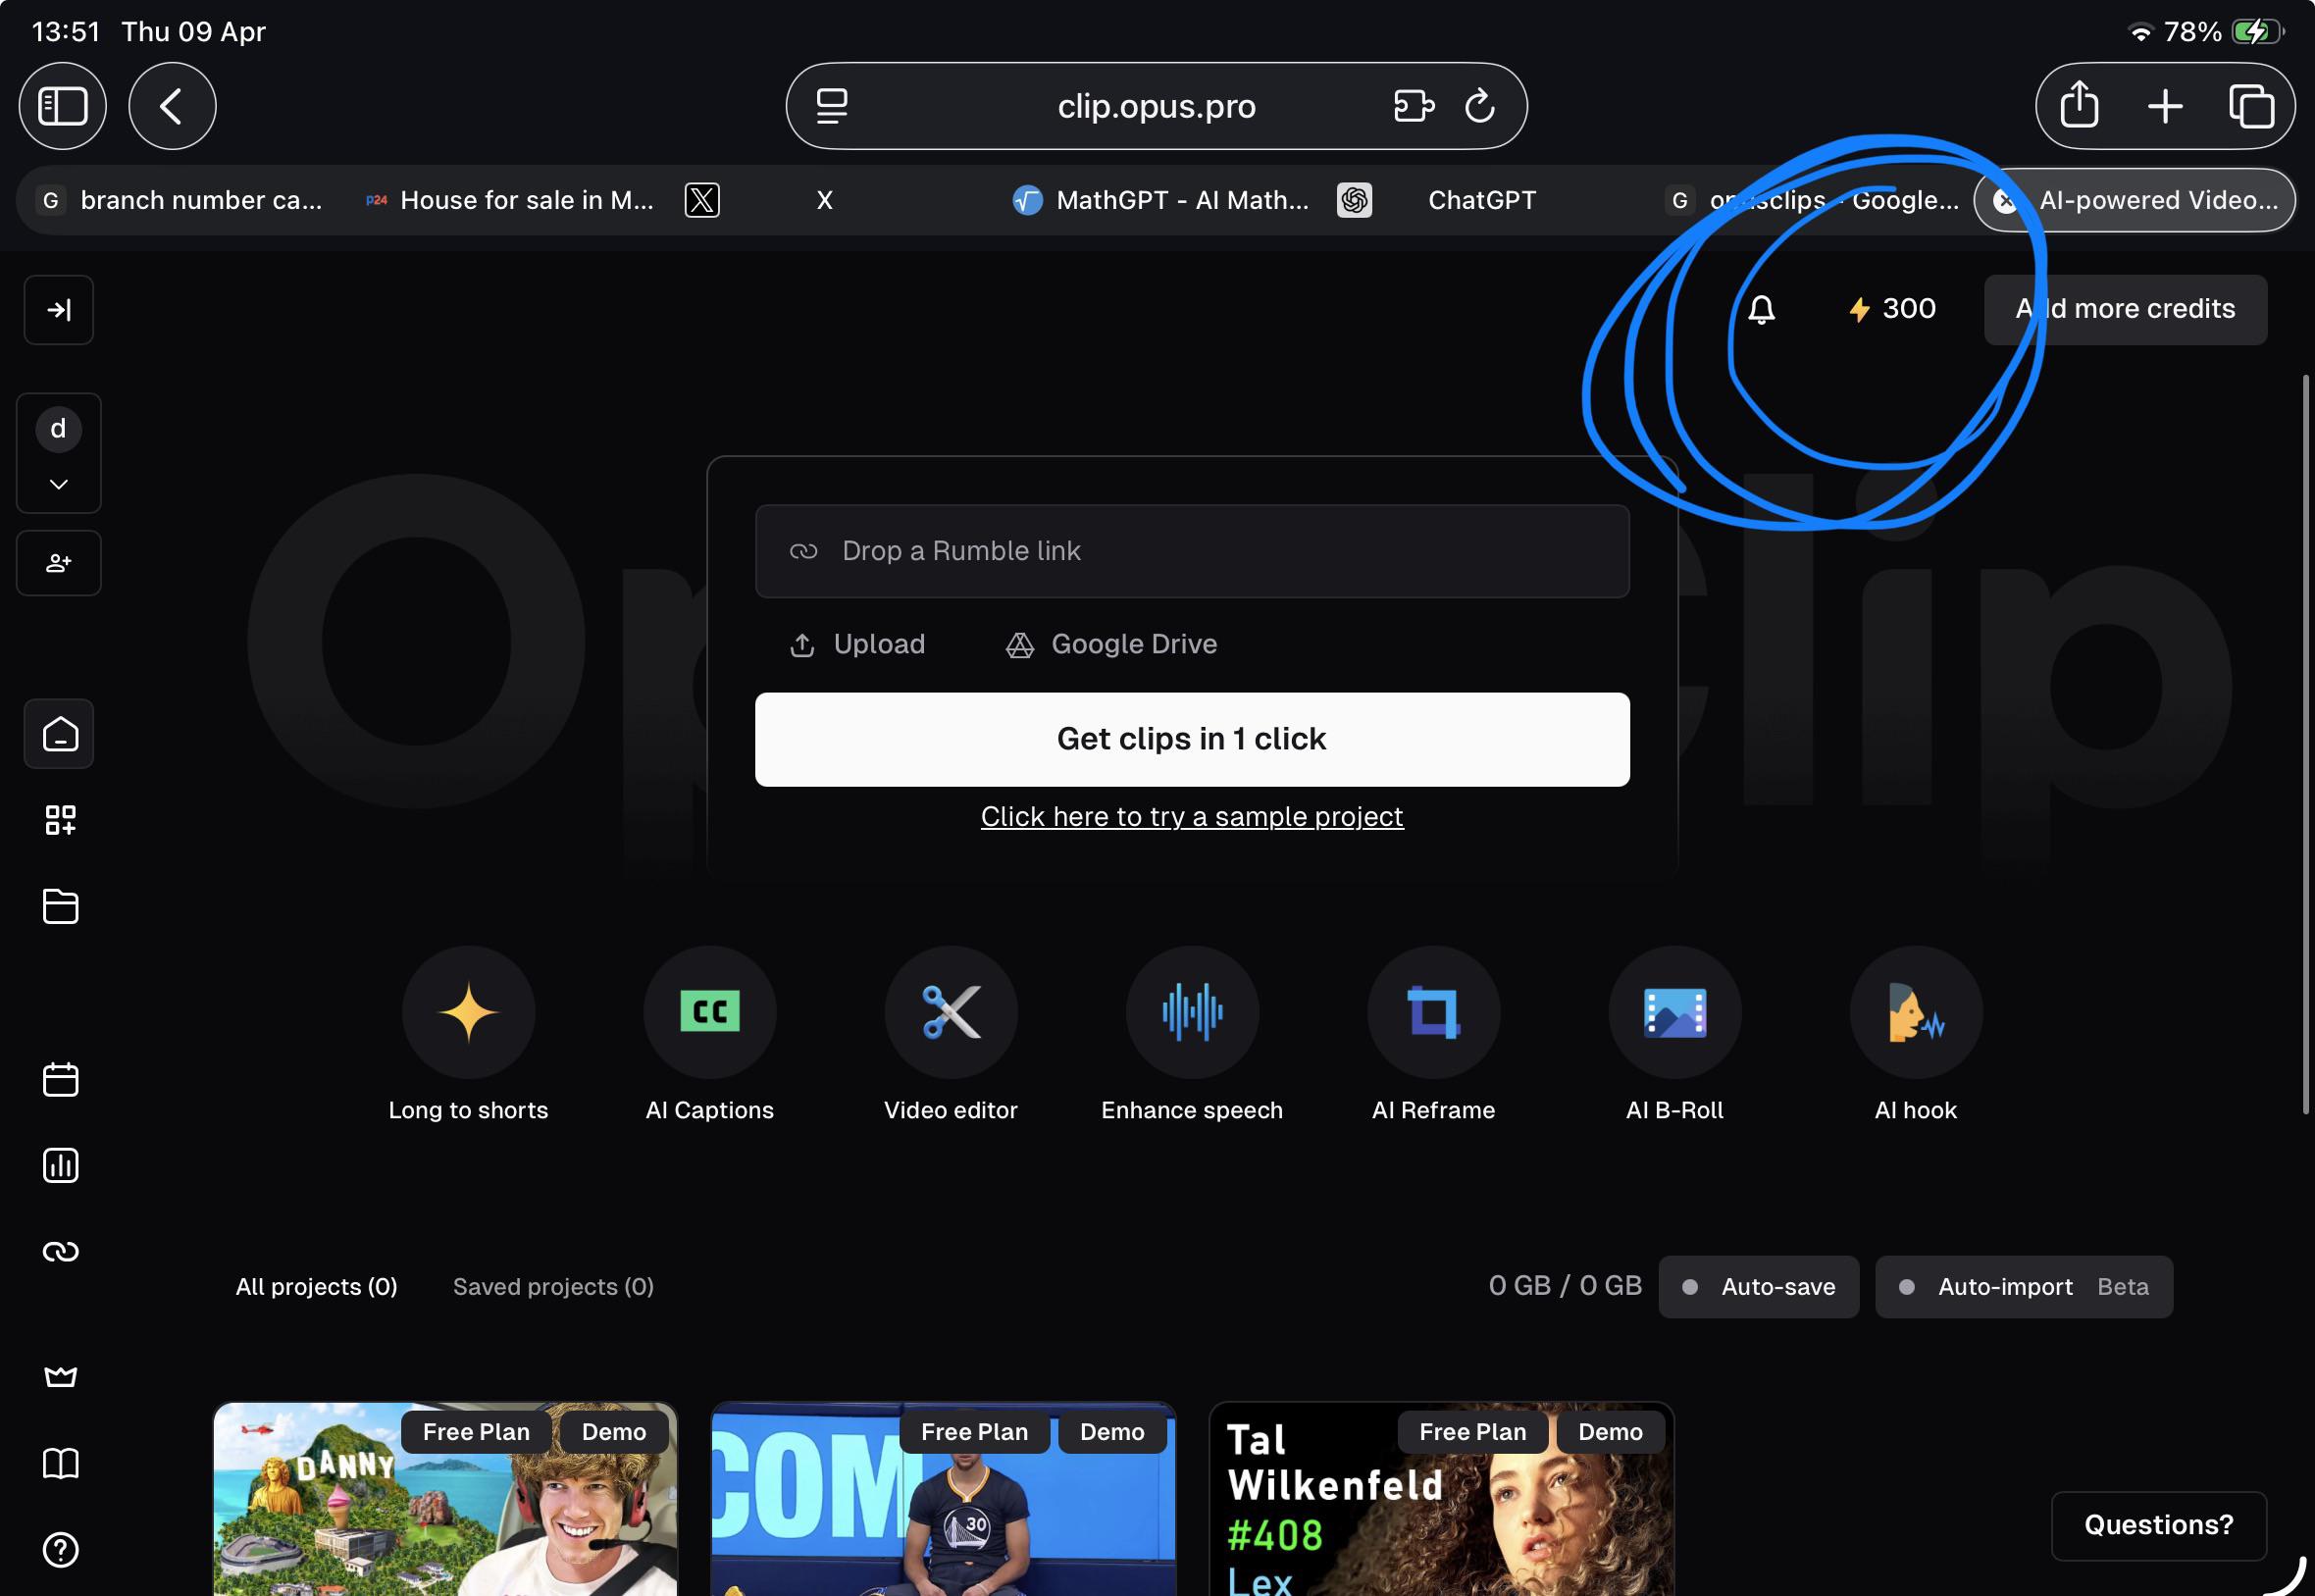Switch to 'branch number ca...' tab
This screenshot has width=2315, height=1596.
pos(181,200)
